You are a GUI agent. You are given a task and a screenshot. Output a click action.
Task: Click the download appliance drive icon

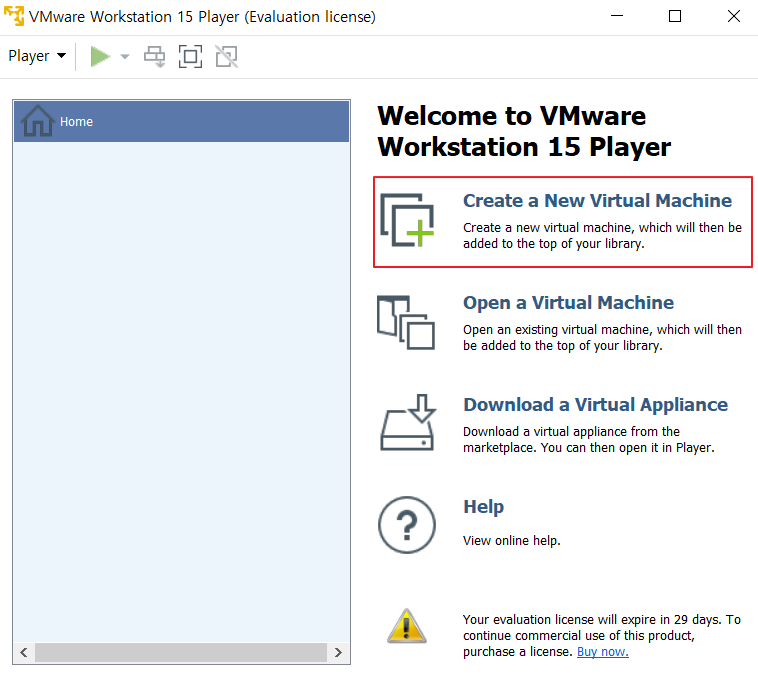(x=408, y=423)
